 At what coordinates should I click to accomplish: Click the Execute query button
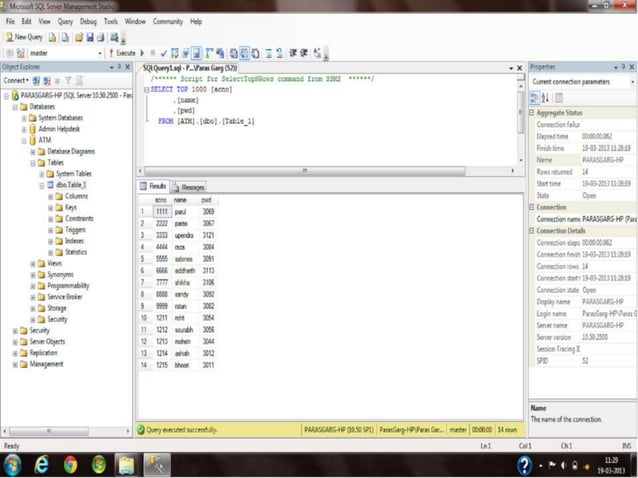tap(123, 52)
